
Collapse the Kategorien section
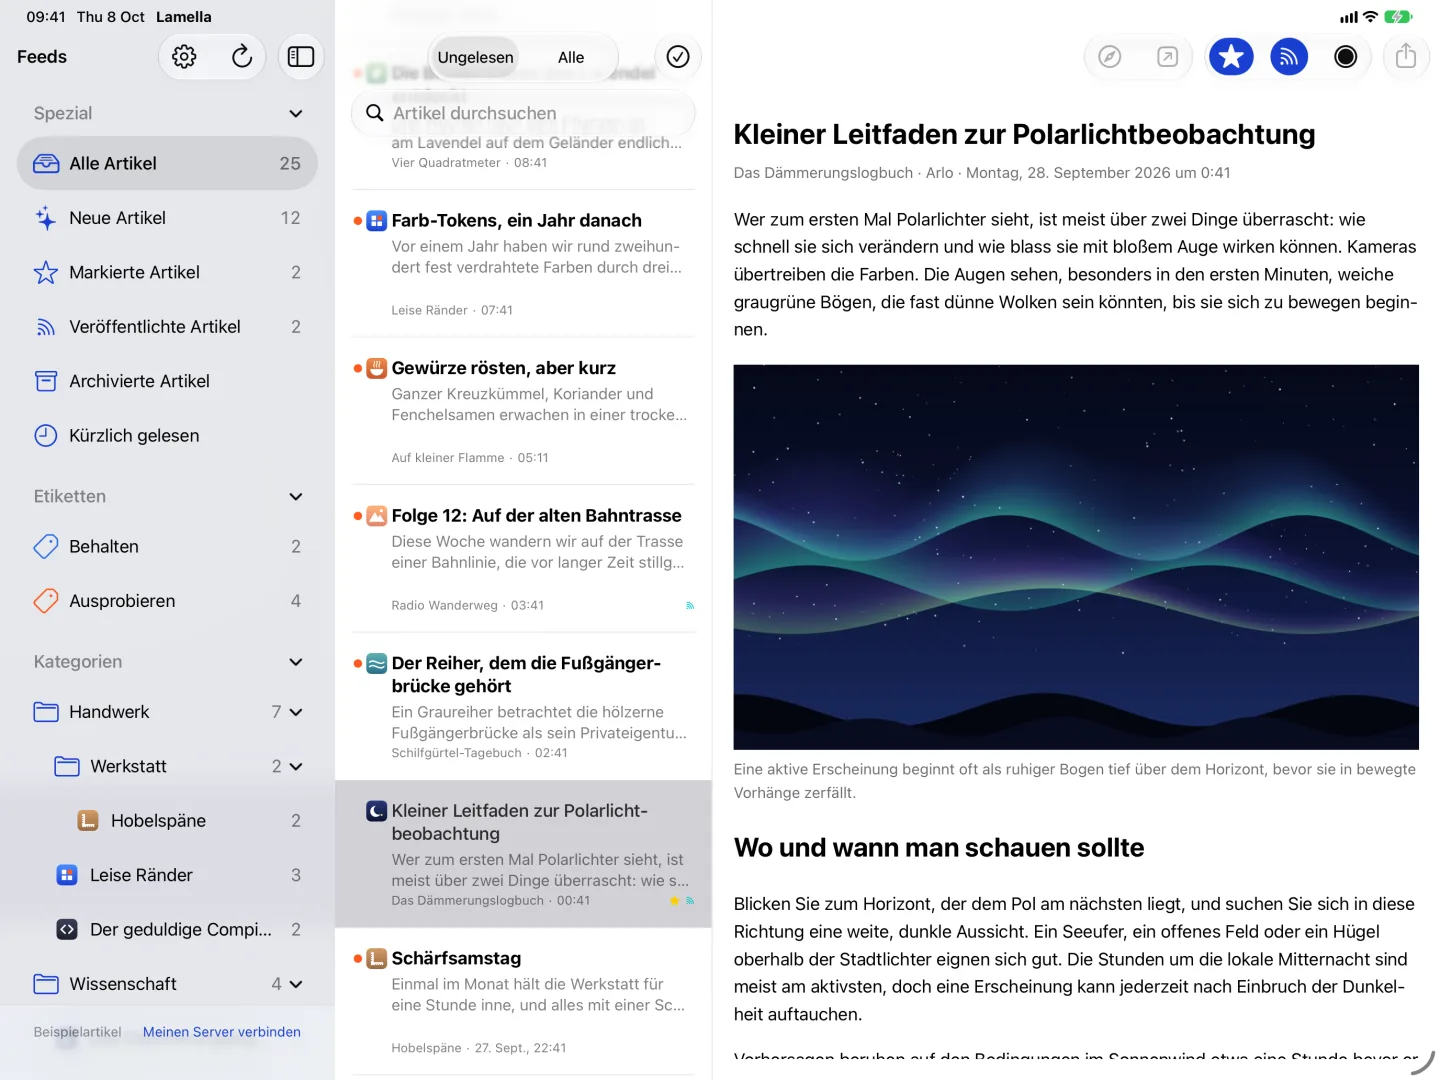(296, 662)
